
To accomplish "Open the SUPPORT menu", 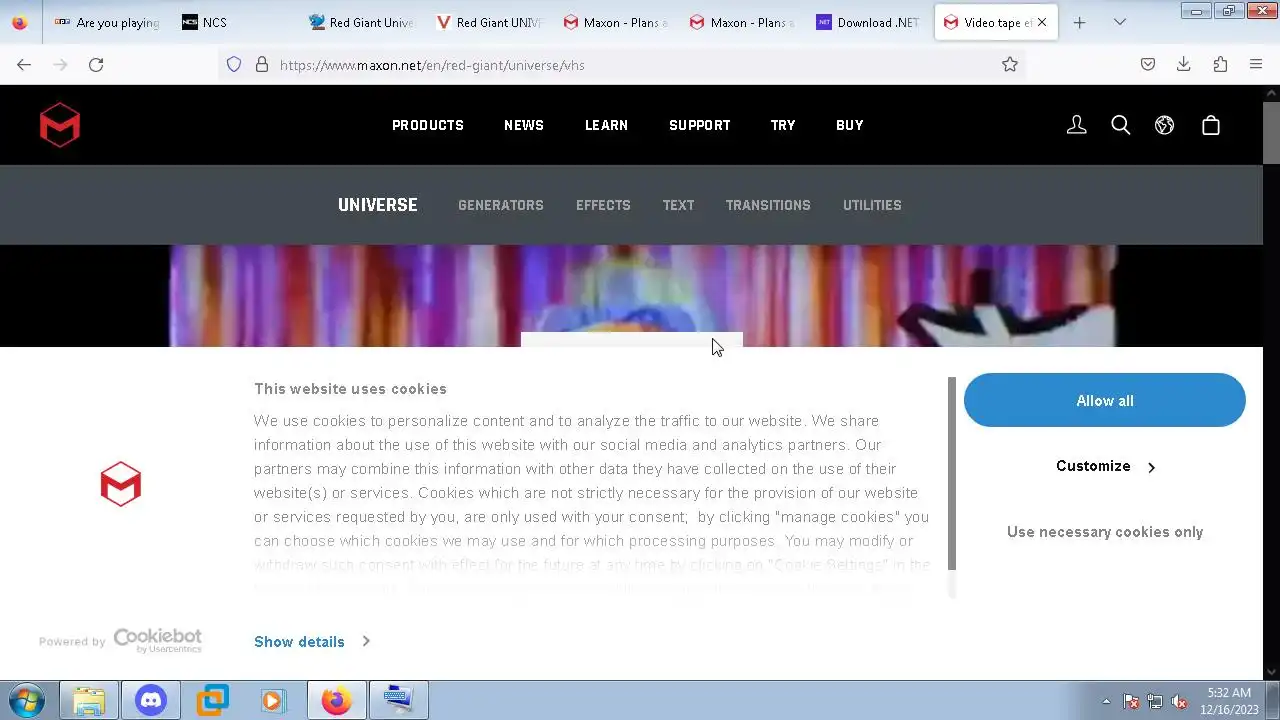I will point(700,125).
